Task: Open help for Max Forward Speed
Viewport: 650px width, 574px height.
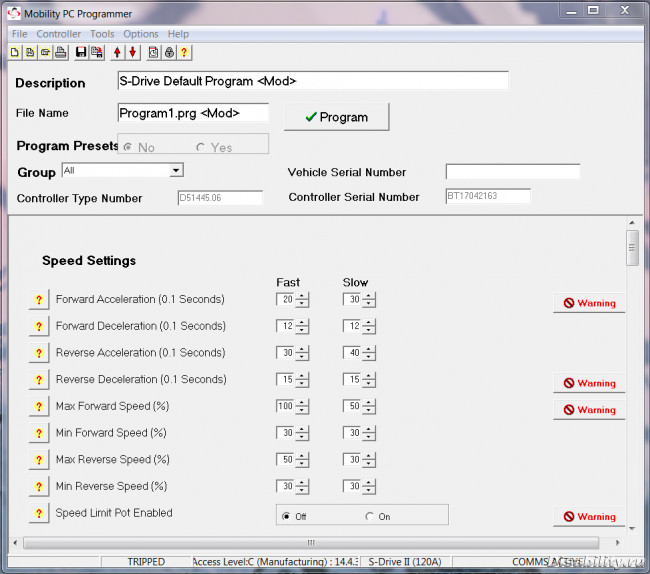Action: (39, 406)
